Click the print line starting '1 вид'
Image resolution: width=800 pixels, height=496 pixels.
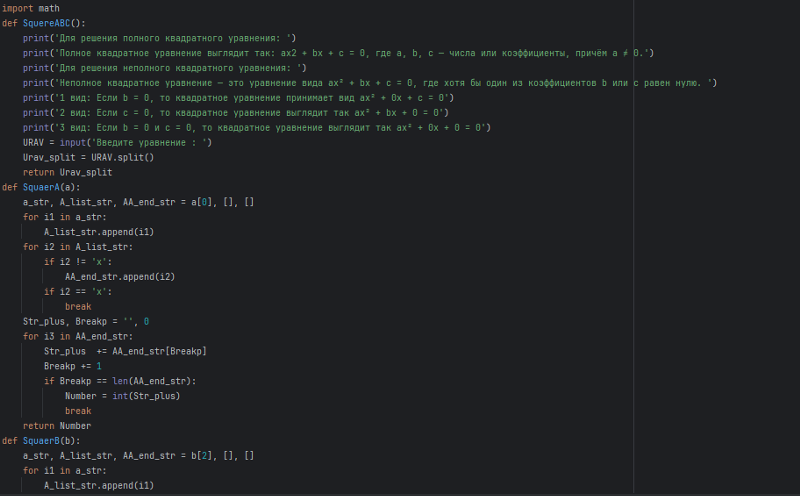(x=238, y=97)
